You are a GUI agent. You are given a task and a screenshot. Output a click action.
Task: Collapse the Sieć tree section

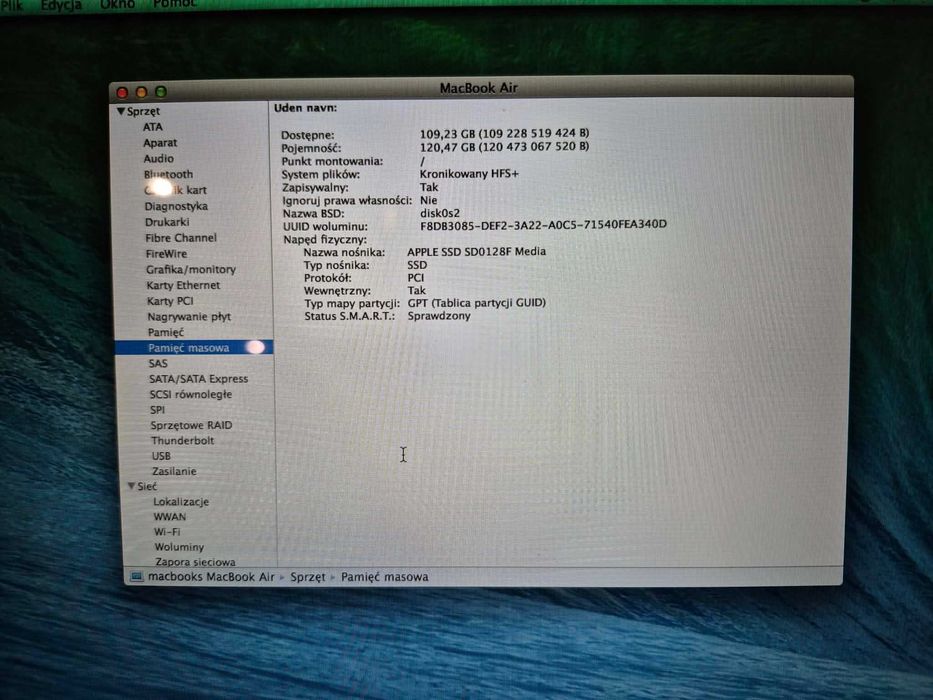point(132,486)
